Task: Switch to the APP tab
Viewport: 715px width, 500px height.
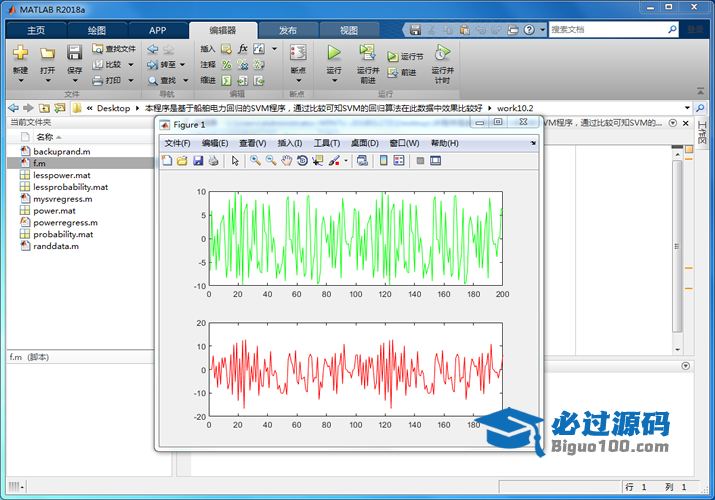Action: point(158,31)
